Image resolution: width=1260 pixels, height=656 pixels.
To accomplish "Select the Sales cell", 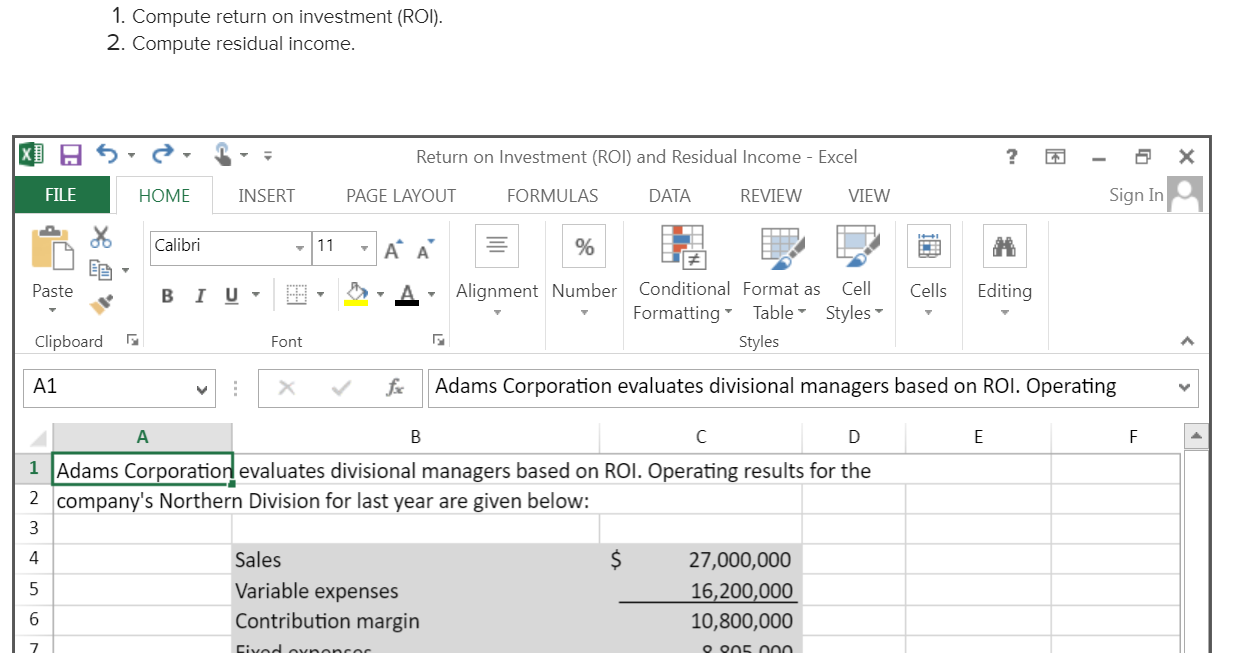I will click(416, 560).
